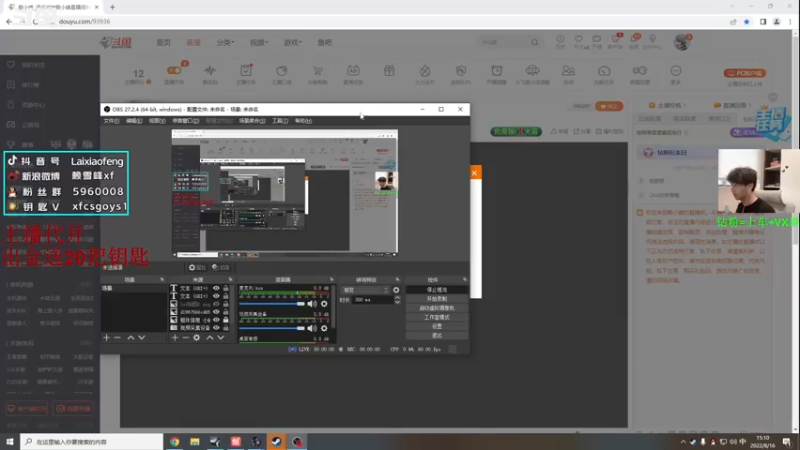800x450 pixels.
Task: Click the OBS preview canvas thumbnail
Action: [285, 193]
